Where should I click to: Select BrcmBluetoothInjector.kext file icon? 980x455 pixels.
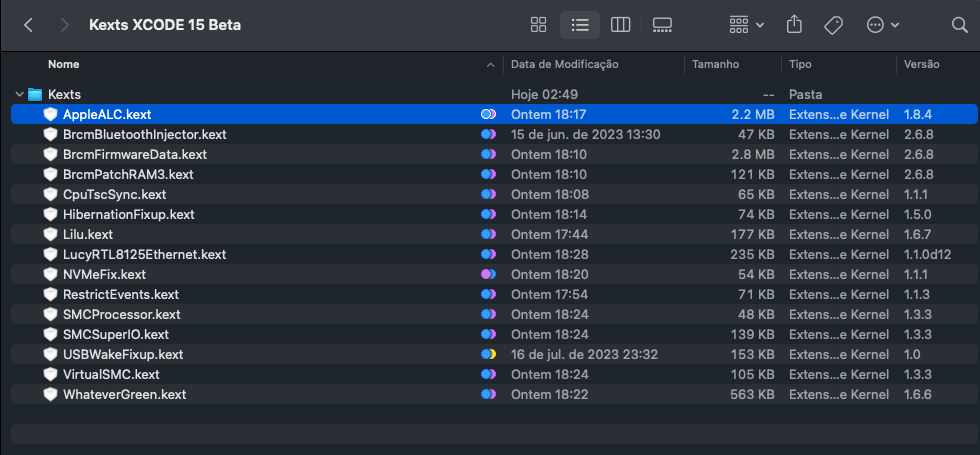(x=51, y=134)
